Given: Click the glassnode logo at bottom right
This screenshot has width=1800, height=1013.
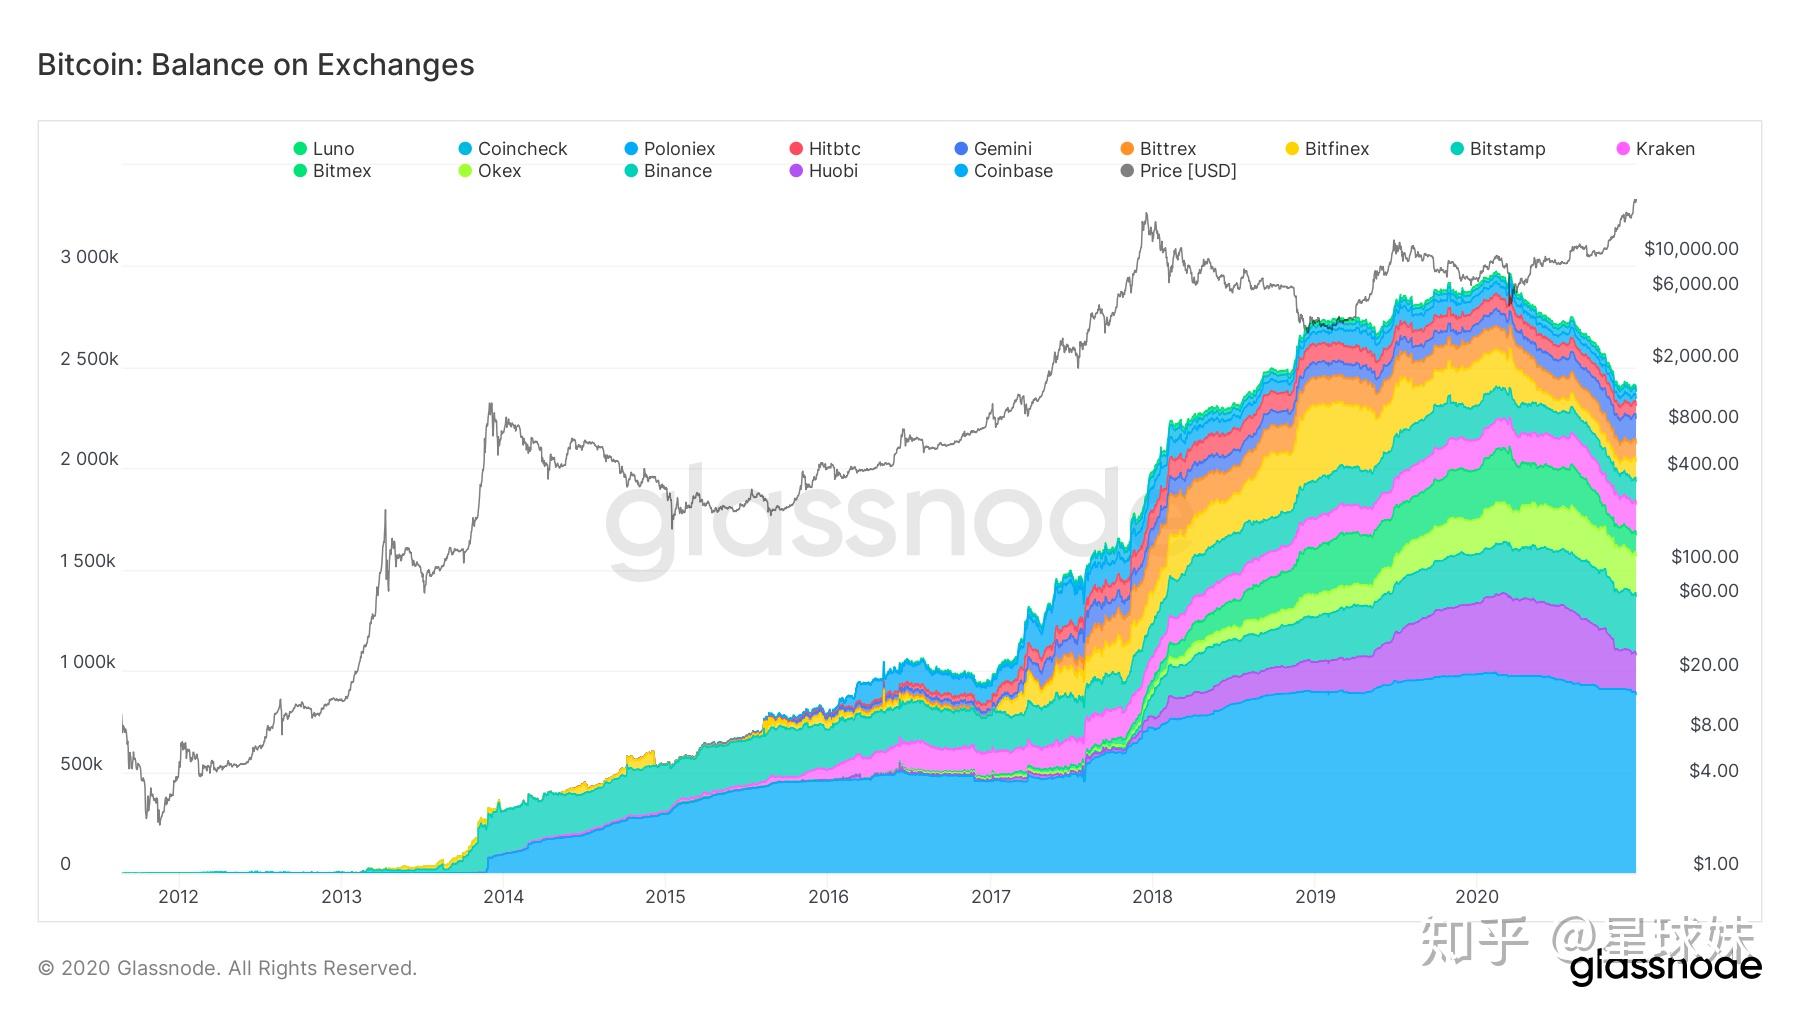Looking at the screenshot, I should (1665, 968).
